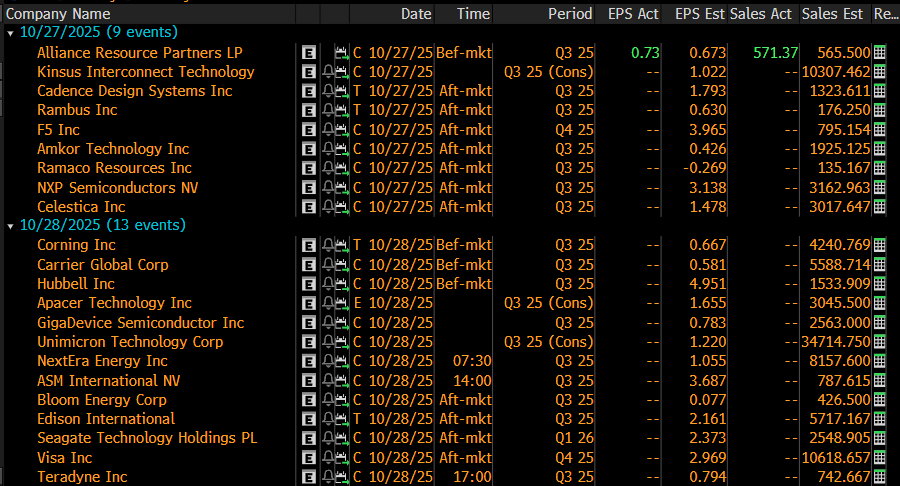This screenshot has height=486, width=900.
Task: Open the grid icon in Amkor Technology row
Action: [879, 149]
